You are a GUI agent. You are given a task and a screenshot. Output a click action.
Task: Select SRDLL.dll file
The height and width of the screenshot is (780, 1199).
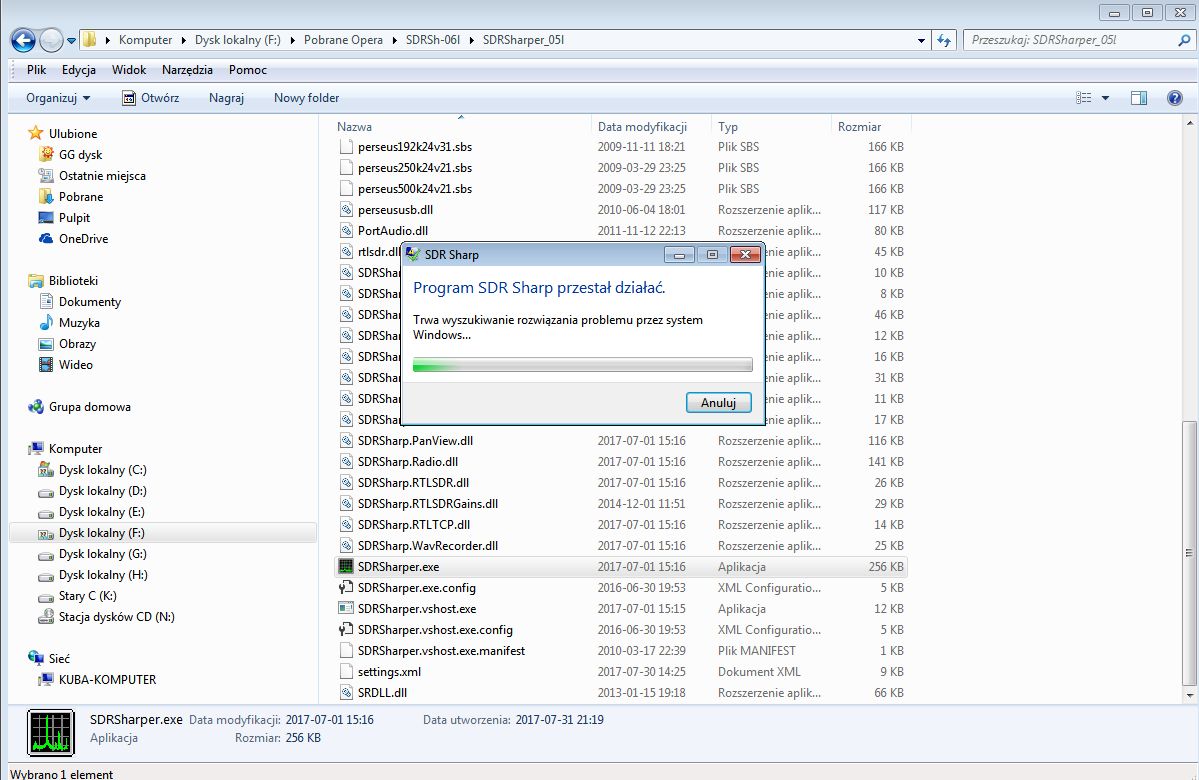[x=621, y=693]
